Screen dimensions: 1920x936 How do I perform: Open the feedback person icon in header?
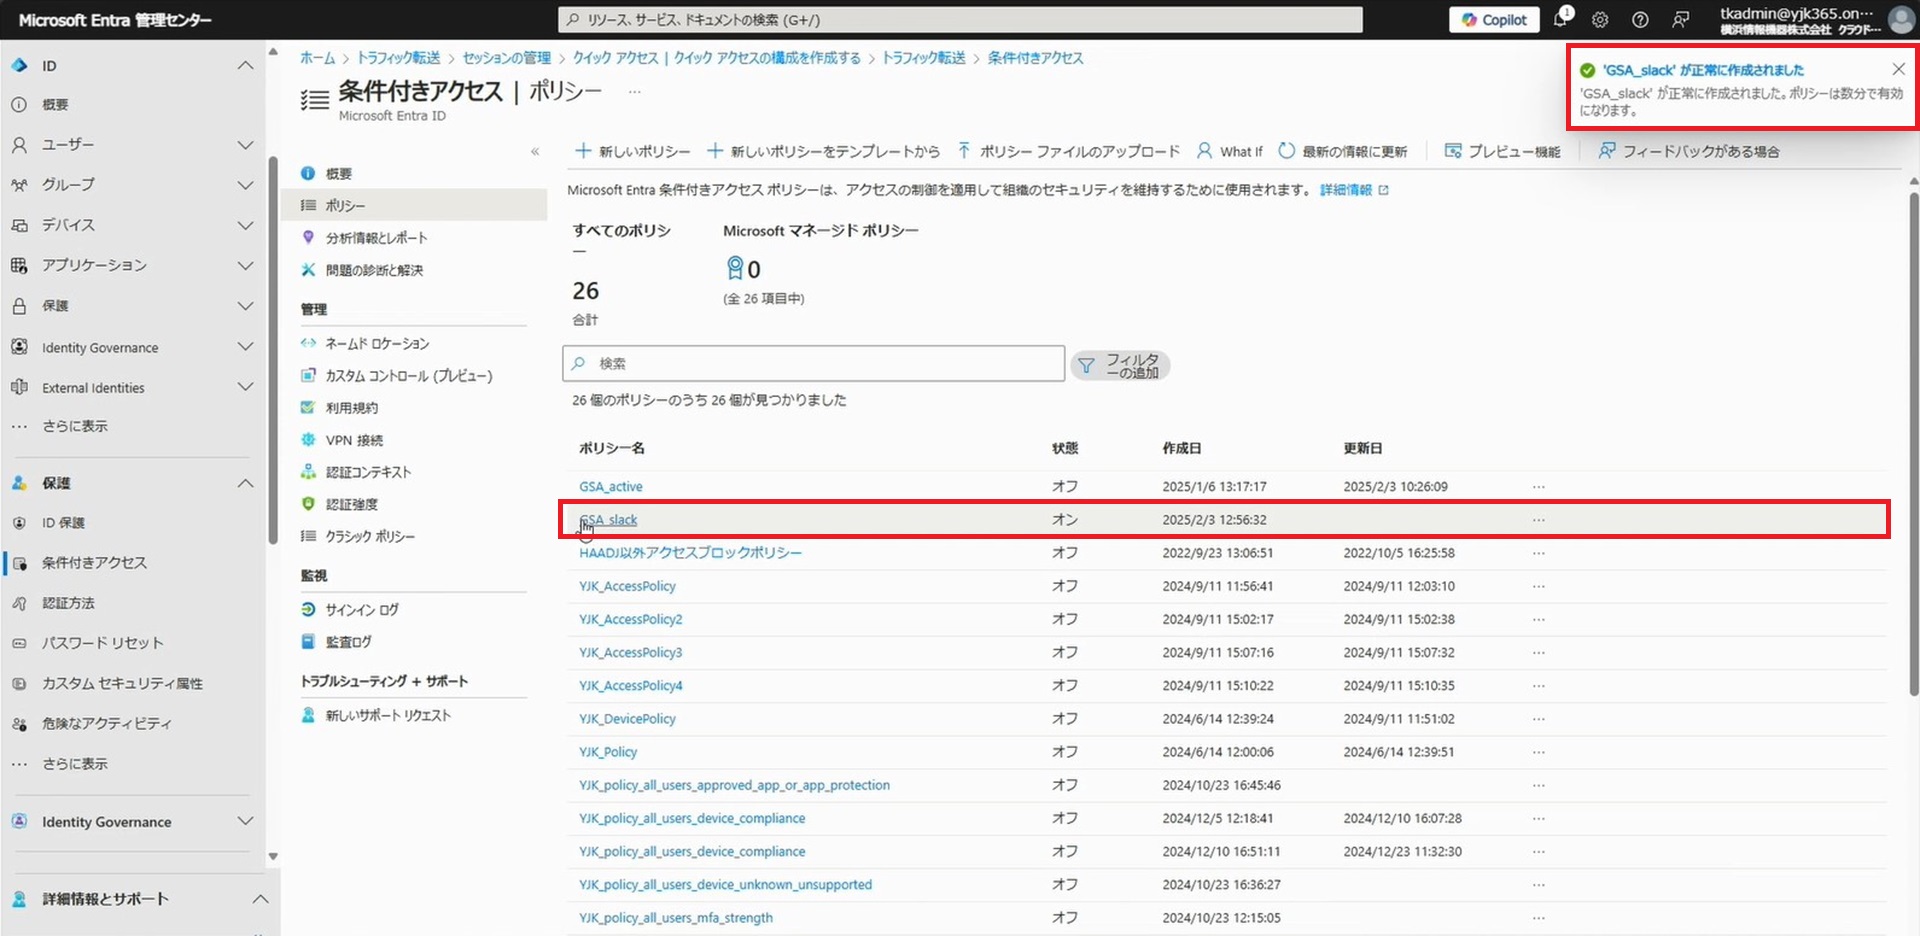pos(1681,20)
